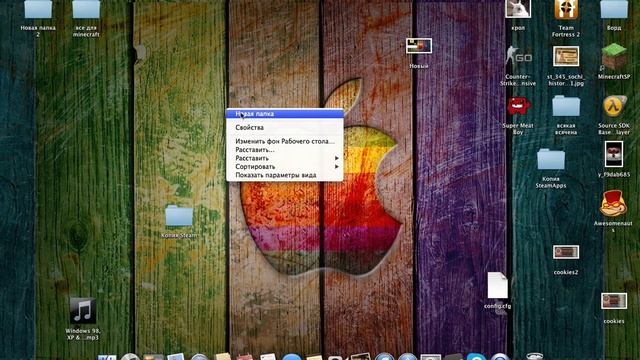The height and width of the screenshot is (360, 640).
Task: Select the 'Новая папка 2' folder icon
Action: click(x=38, y=9)
